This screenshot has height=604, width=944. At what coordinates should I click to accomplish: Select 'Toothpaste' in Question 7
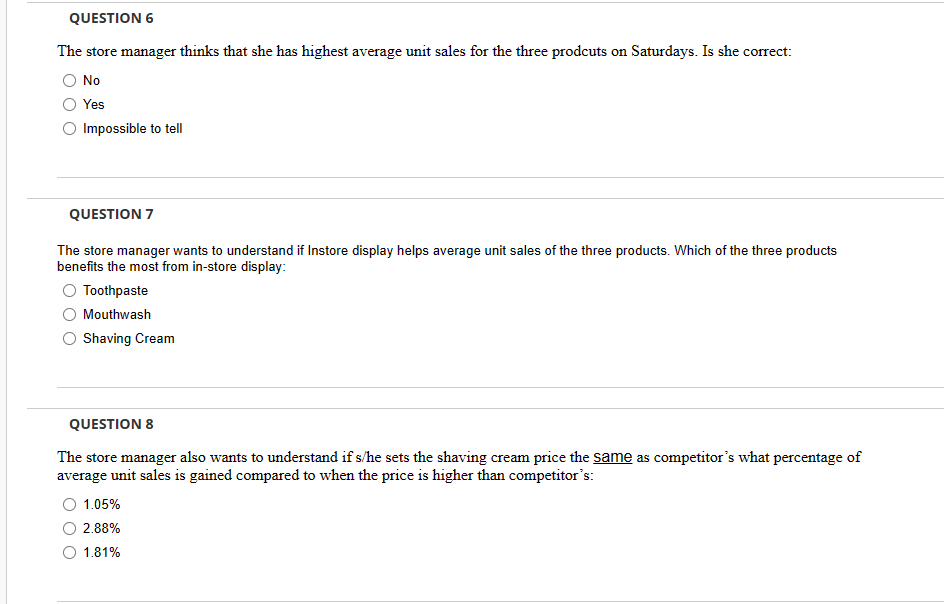click(69, 290)
